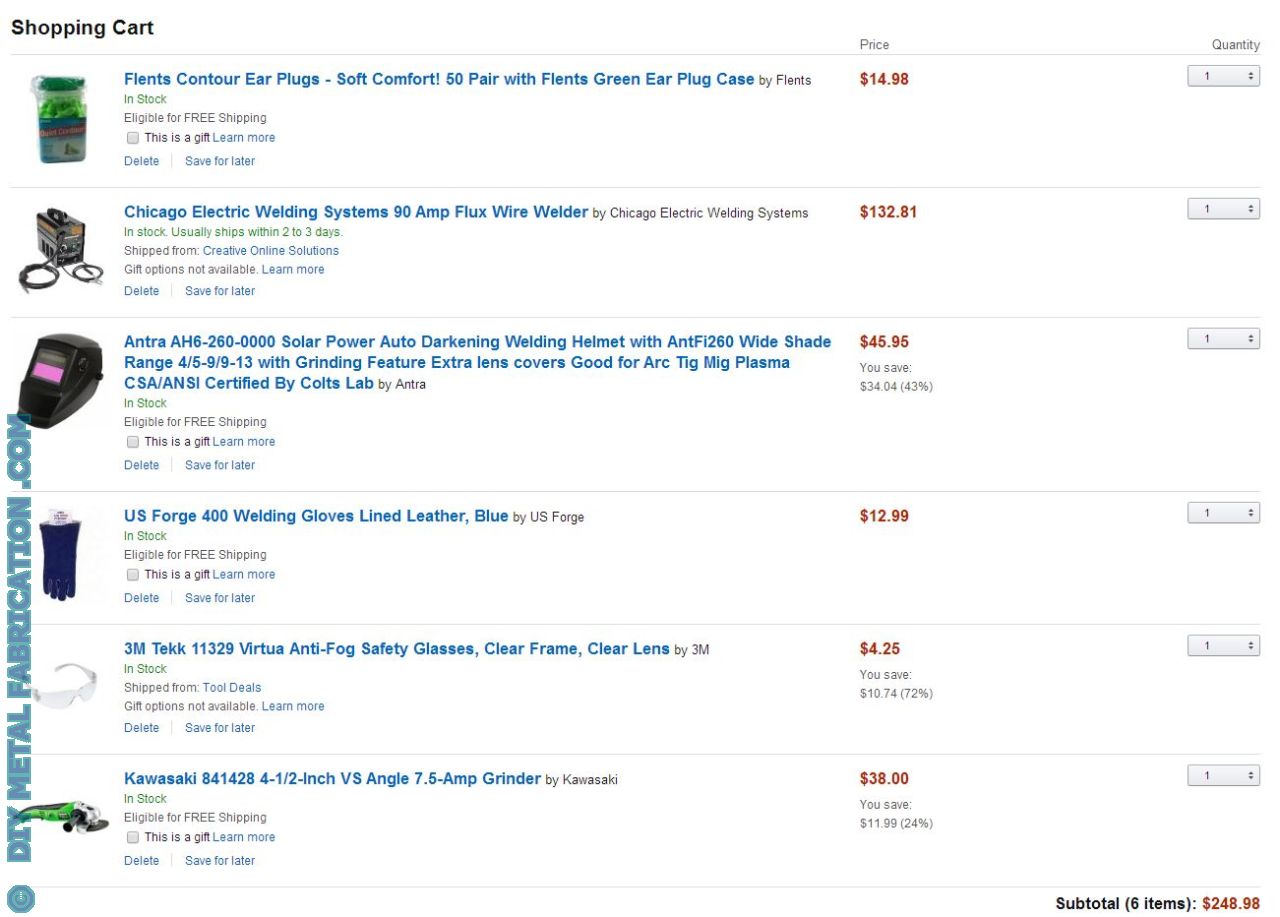Screen dimensions: 1280x917
Task: Click the Quantity column header
Action: pos(1236,45)
